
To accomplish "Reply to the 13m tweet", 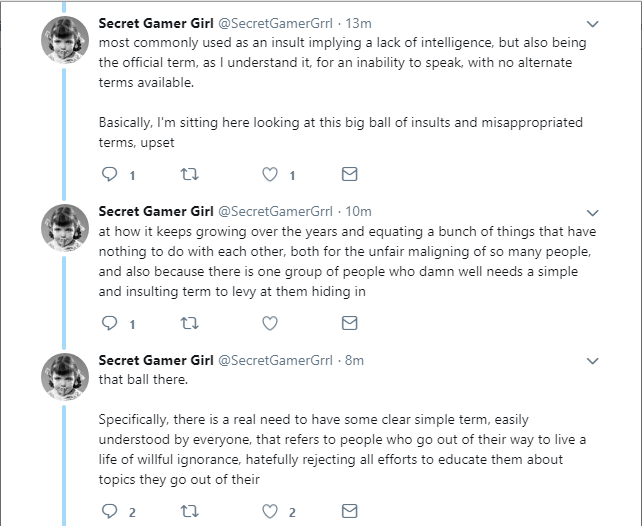I will click(x=109, y=174).
